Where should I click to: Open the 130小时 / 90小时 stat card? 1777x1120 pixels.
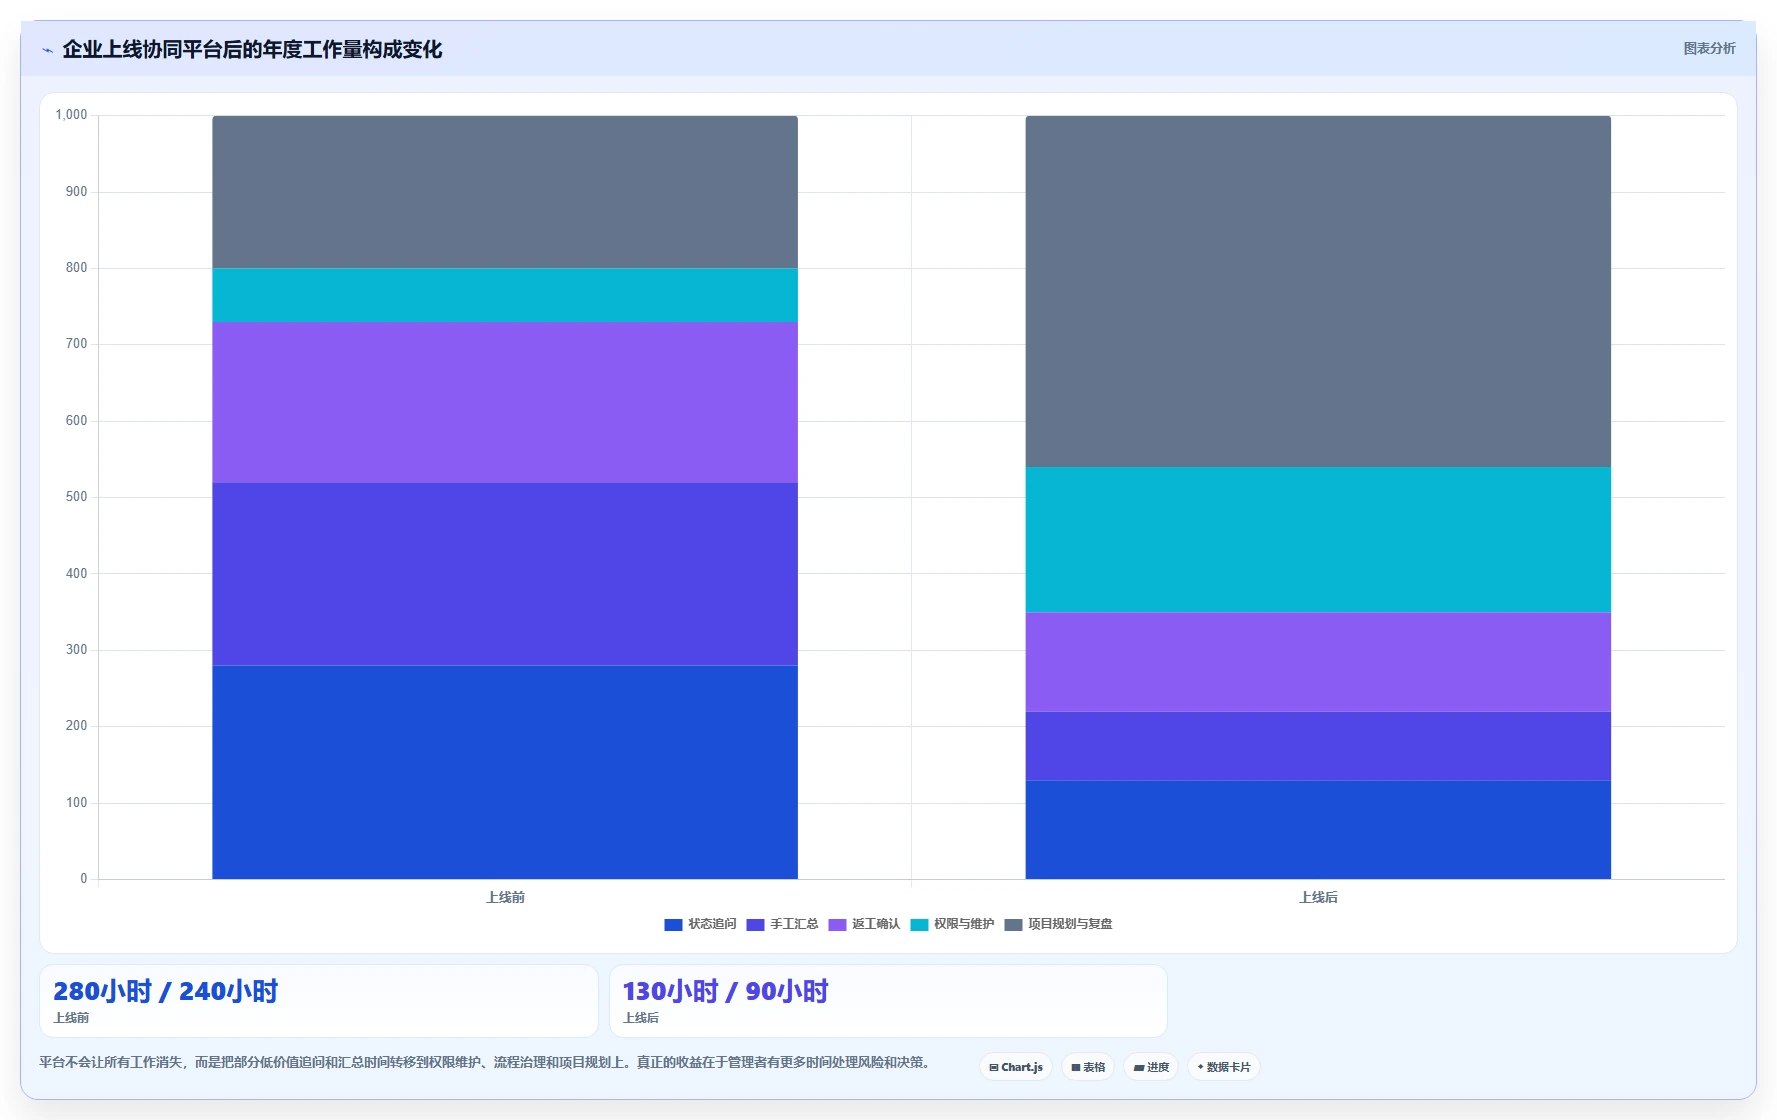(x=888, y=1001)
